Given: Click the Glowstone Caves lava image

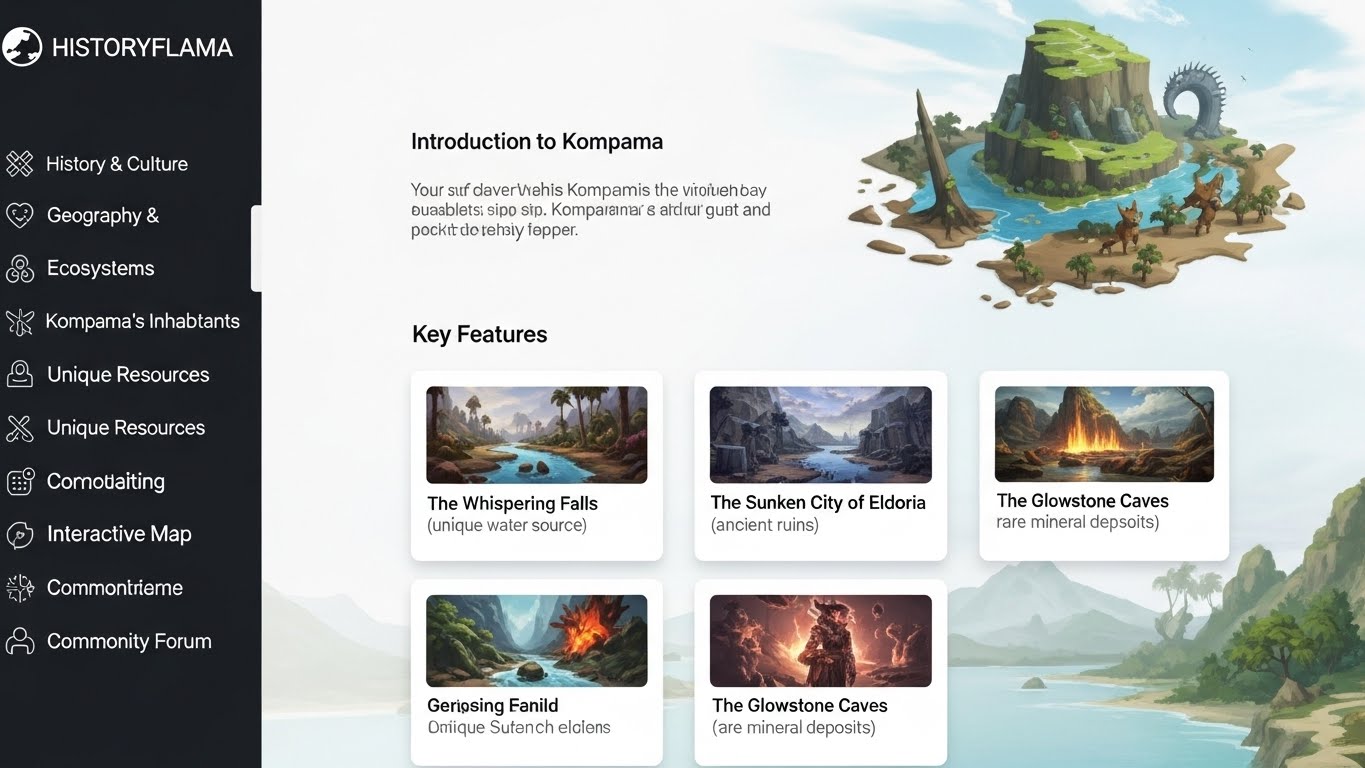Looking at the screenshot, I should pos(1104,434).
